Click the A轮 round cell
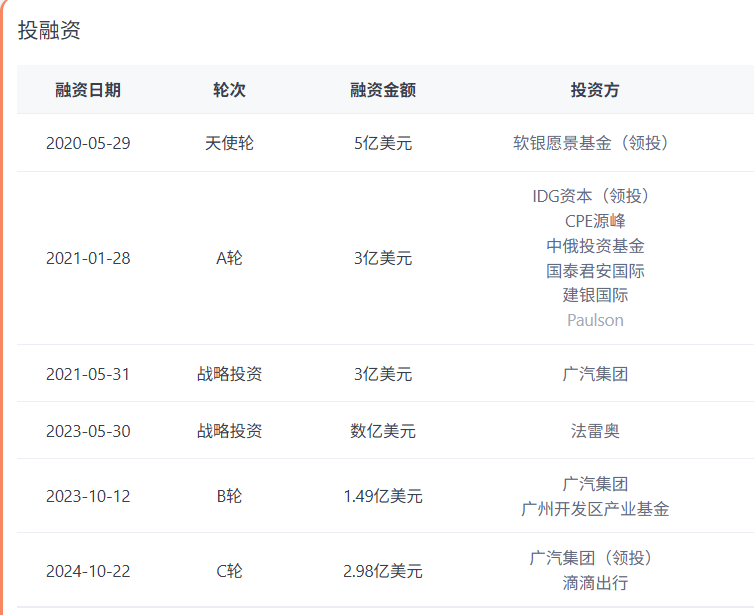 coord(229,259)
